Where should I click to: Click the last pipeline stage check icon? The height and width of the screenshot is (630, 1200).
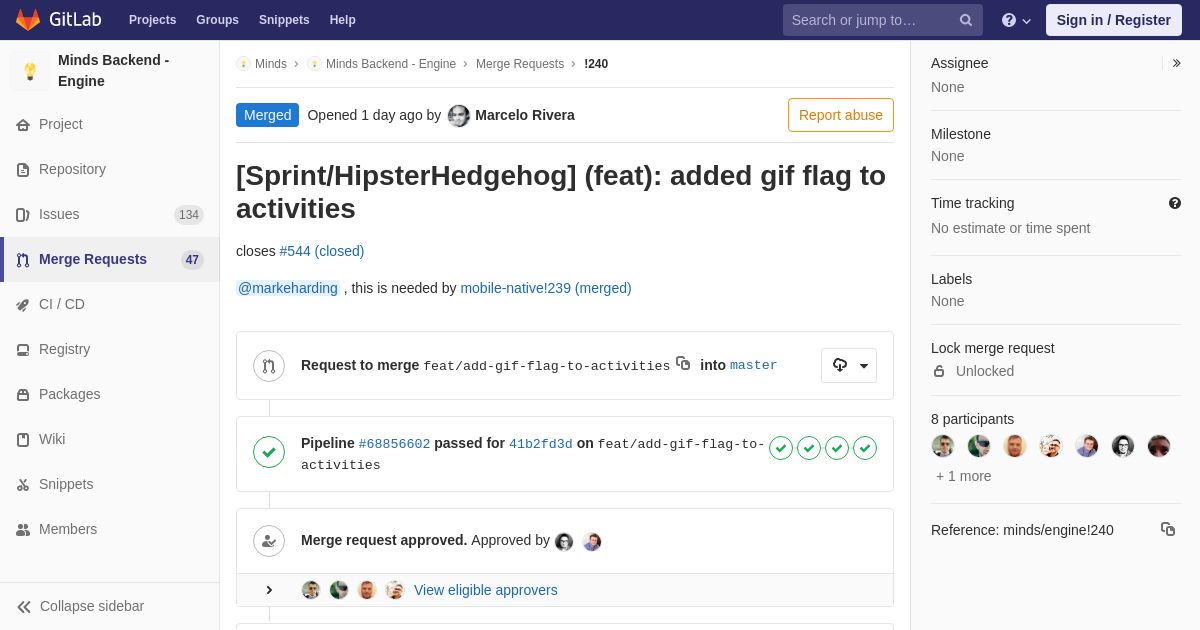coord(865,448)
